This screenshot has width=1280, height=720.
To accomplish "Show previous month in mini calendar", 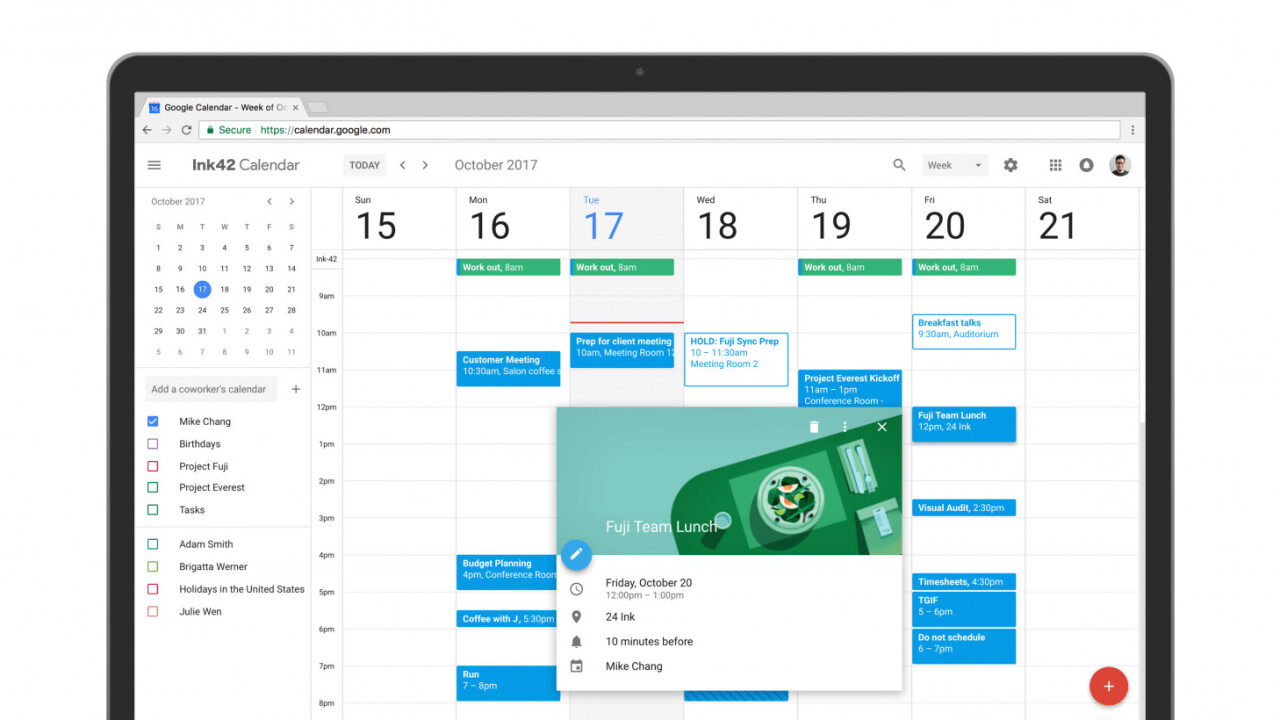I will (269, 202).
